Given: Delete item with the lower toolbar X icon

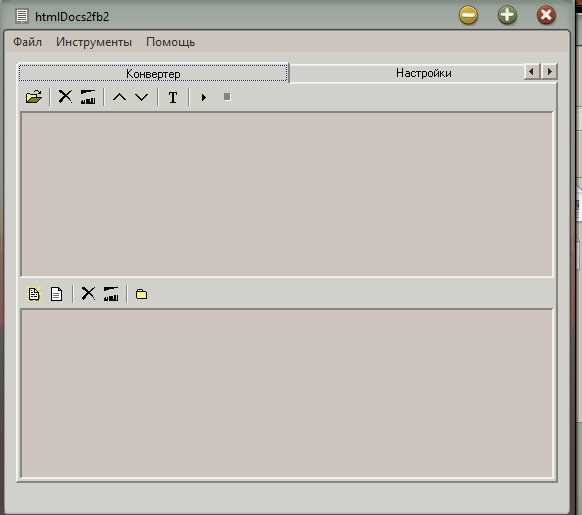Looking at the screenshot, I should point(88,293).
